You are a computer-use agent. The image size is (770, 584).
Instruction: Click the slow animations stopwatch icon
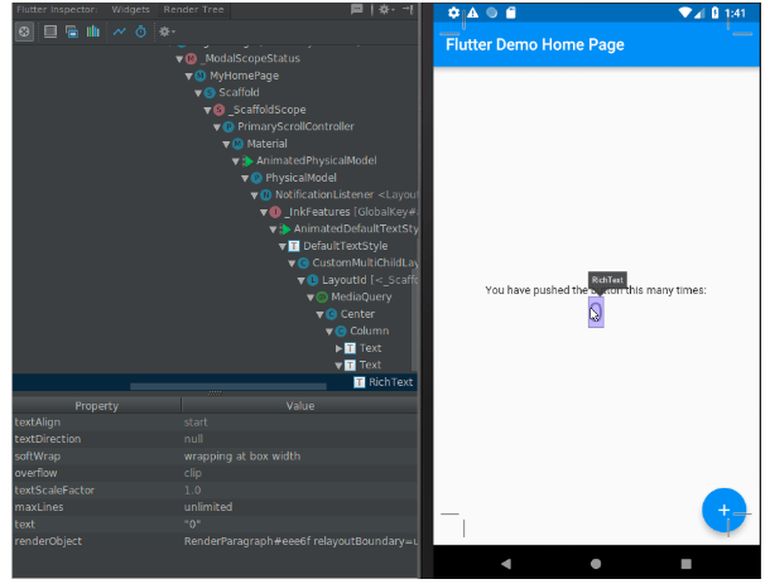(140, 32)
